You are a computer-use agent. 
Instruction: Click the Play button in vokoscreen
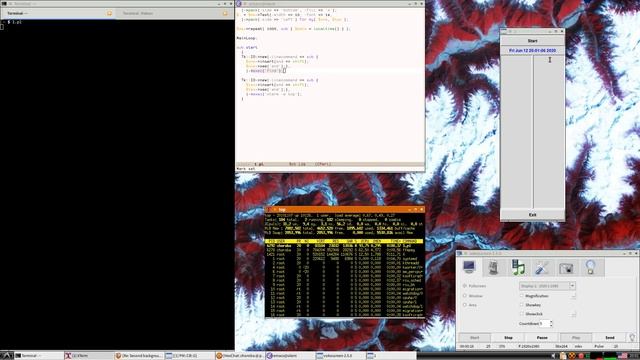[576, 338]
